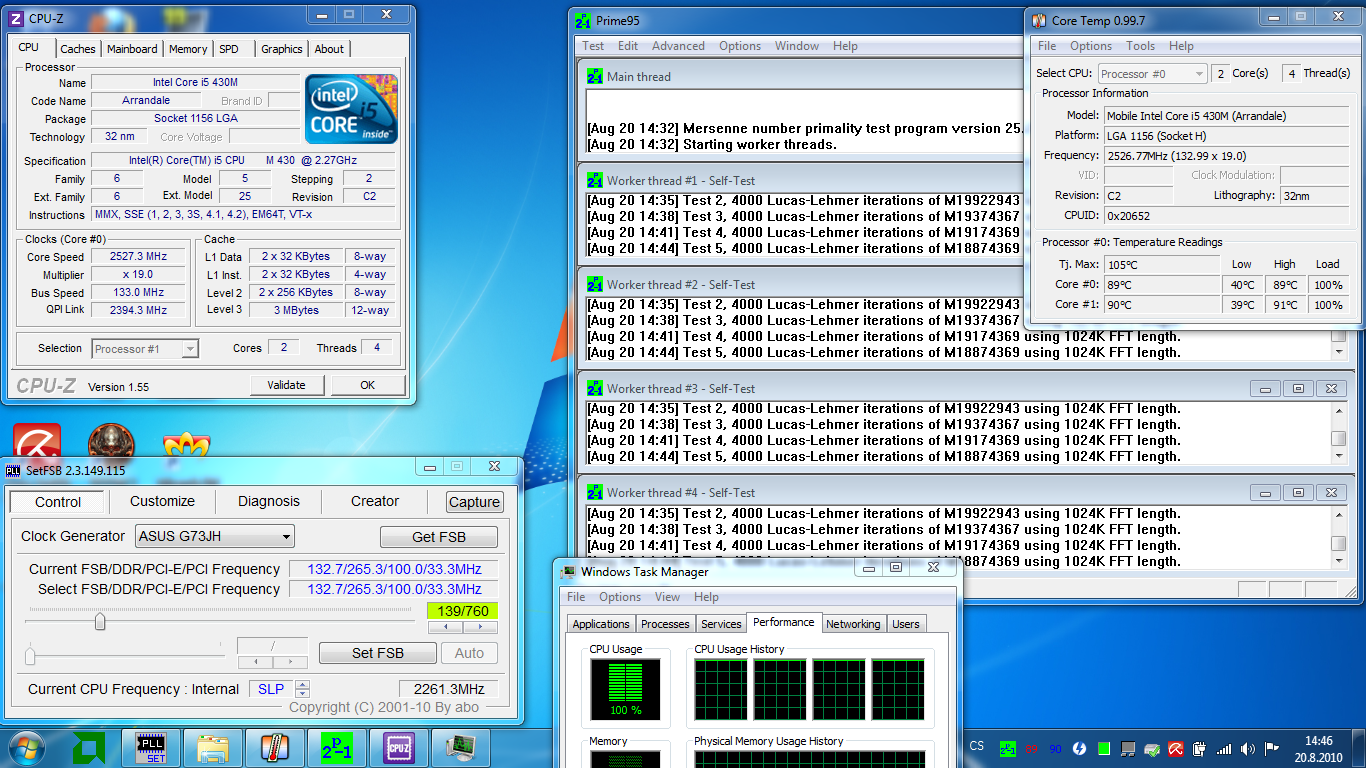The image size is (1366, 768).
Task: Click blue lightning bolt tray icon
Action: coord(1080,748)
